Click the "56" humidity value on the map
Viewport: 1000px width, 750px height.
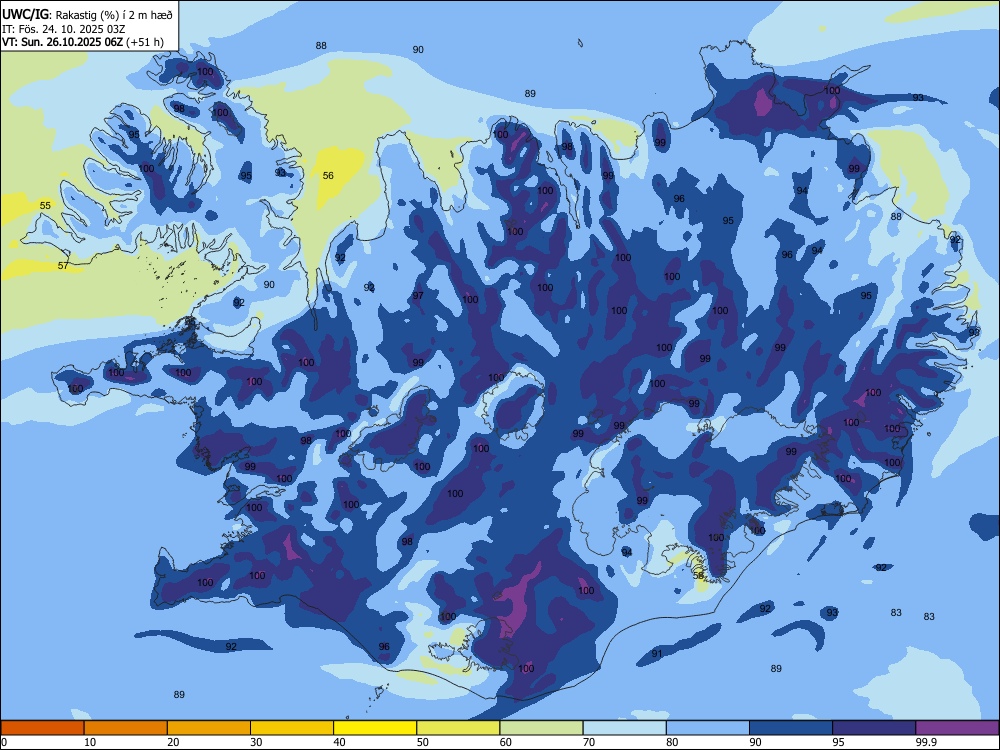click(328, 175)
